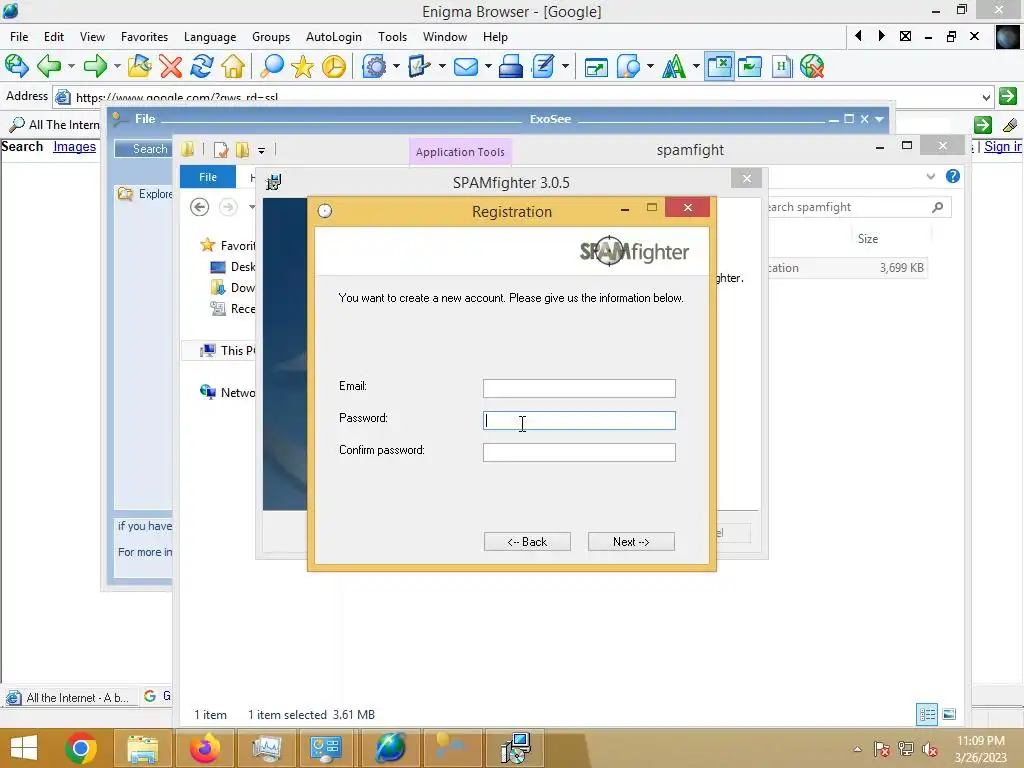The height and width of the screenshot is (768, 1024).
Task: Open the Quick Access Toolbar customize dropdown
Action: tap(261, 150)
